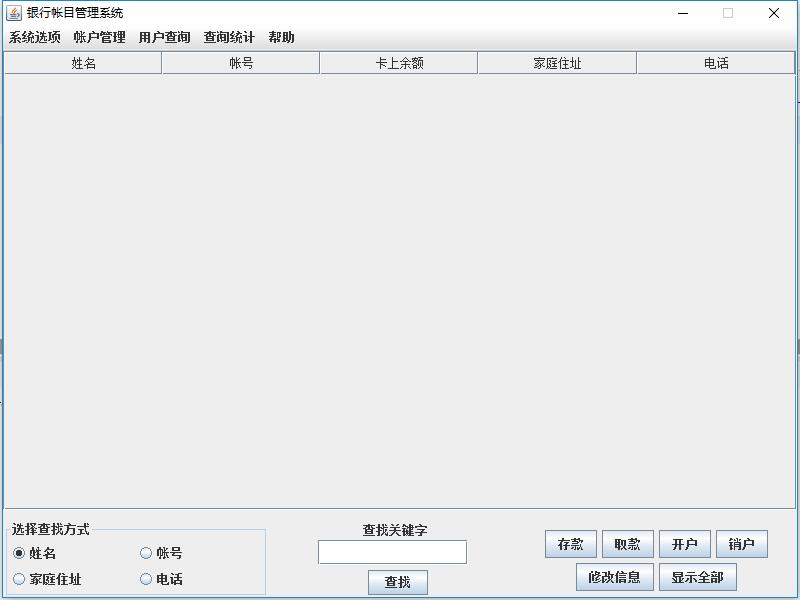800x600 pixels.
Task: Click the 开户 open account button
Action: [685, 543]
